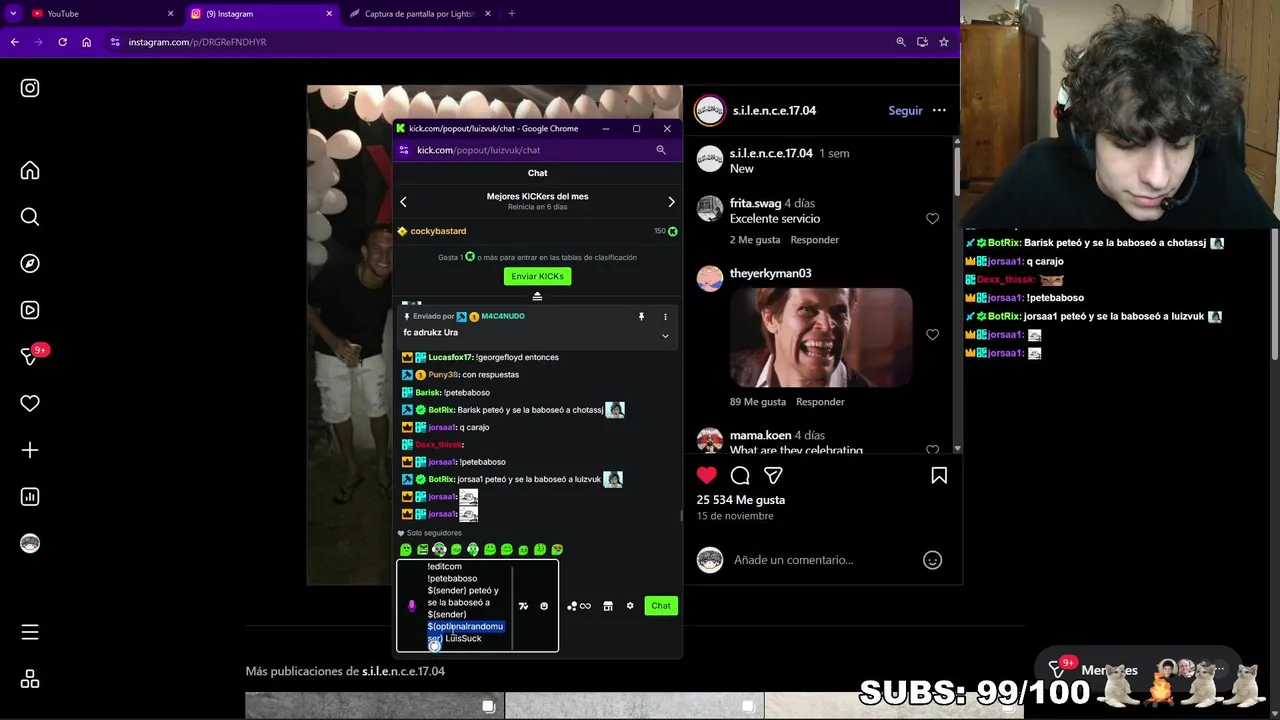The height and width of the screenshot is (720, 1280).
Task: Reload the Instagram page
Action: [62, 42]
